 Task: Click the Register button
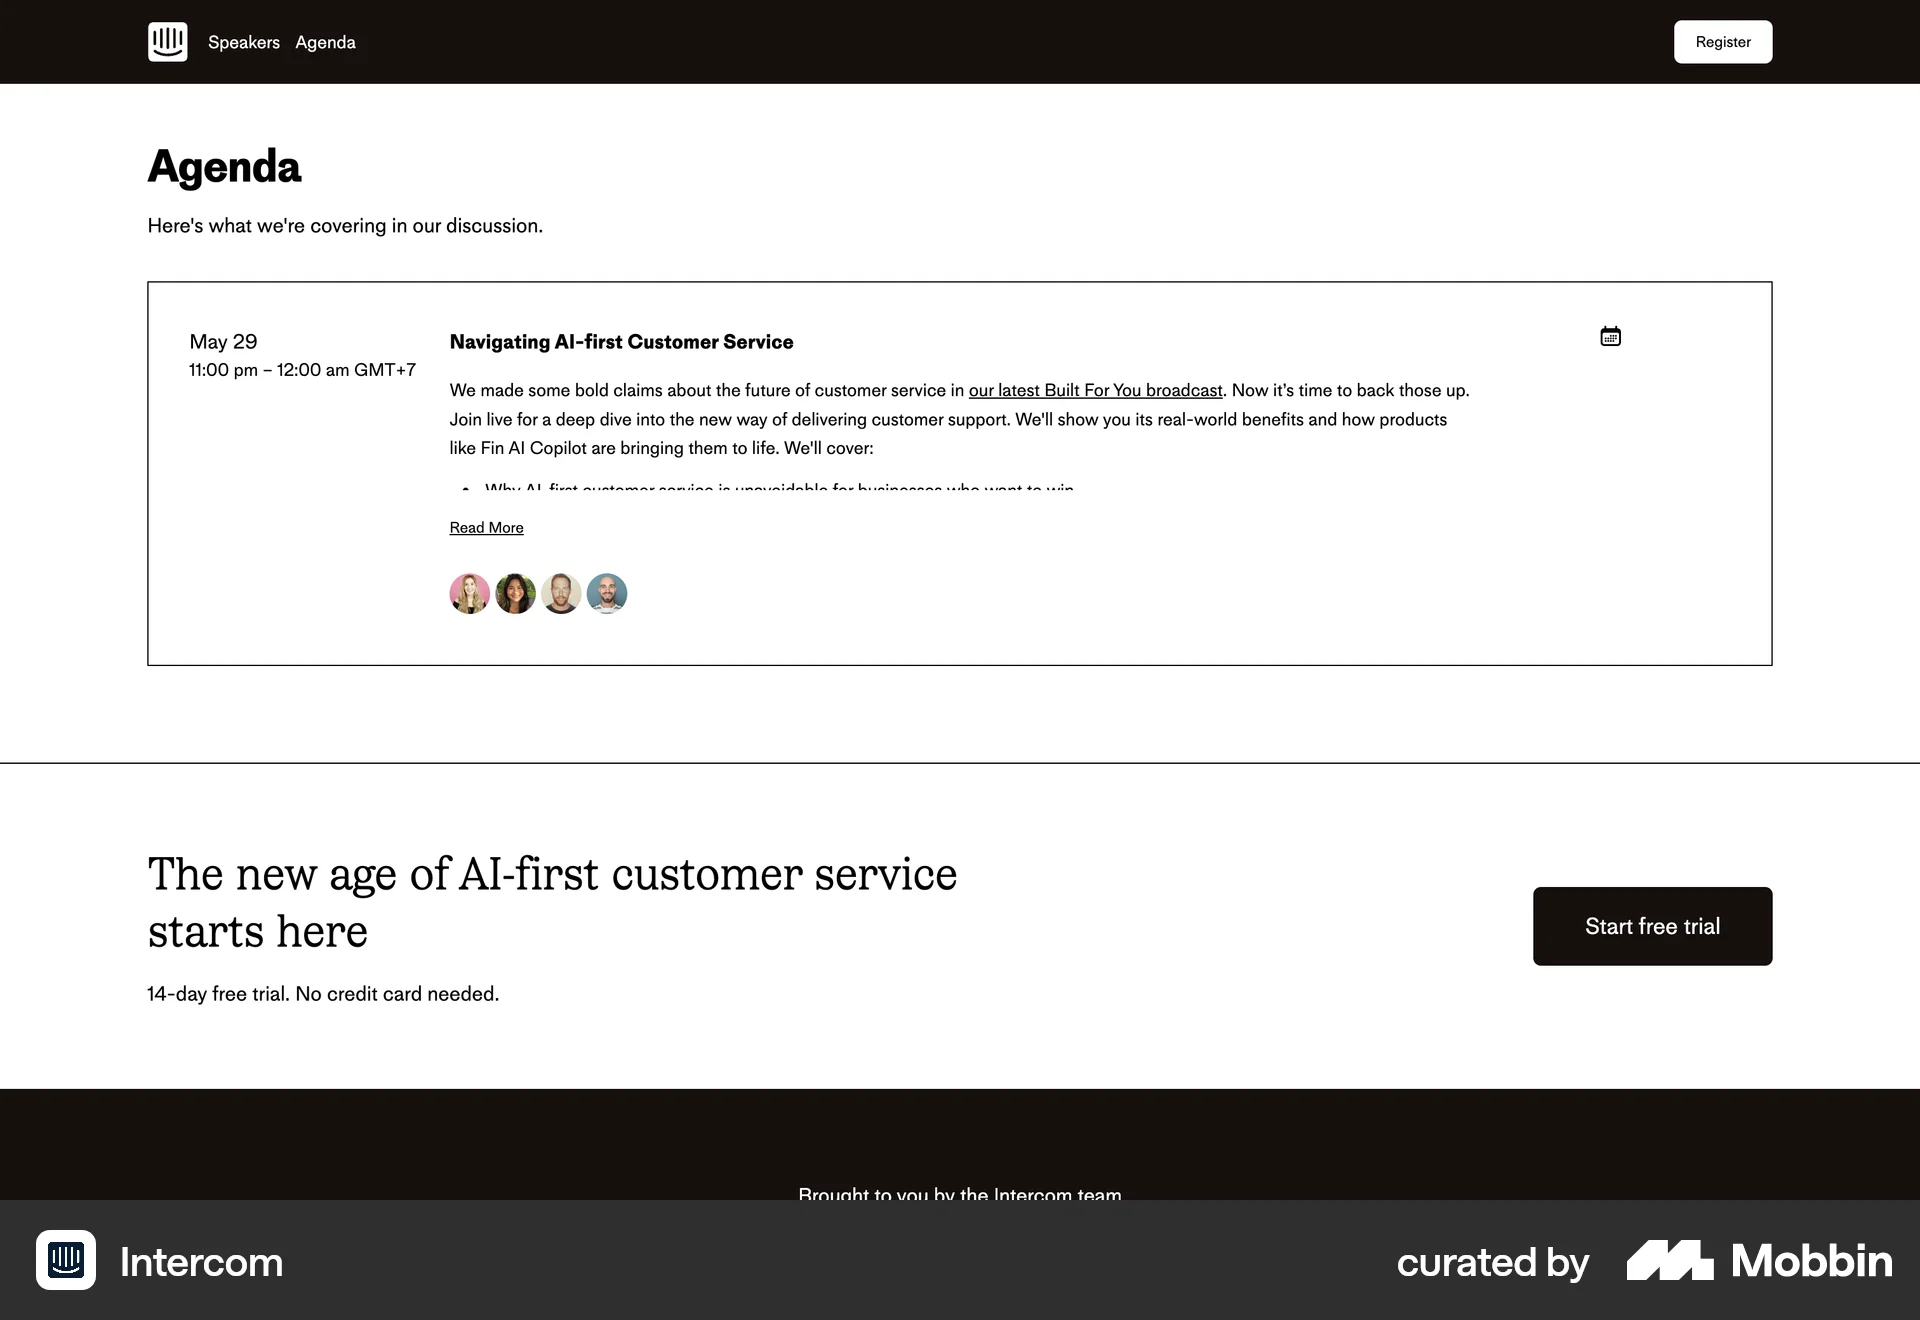(1722, 41)
